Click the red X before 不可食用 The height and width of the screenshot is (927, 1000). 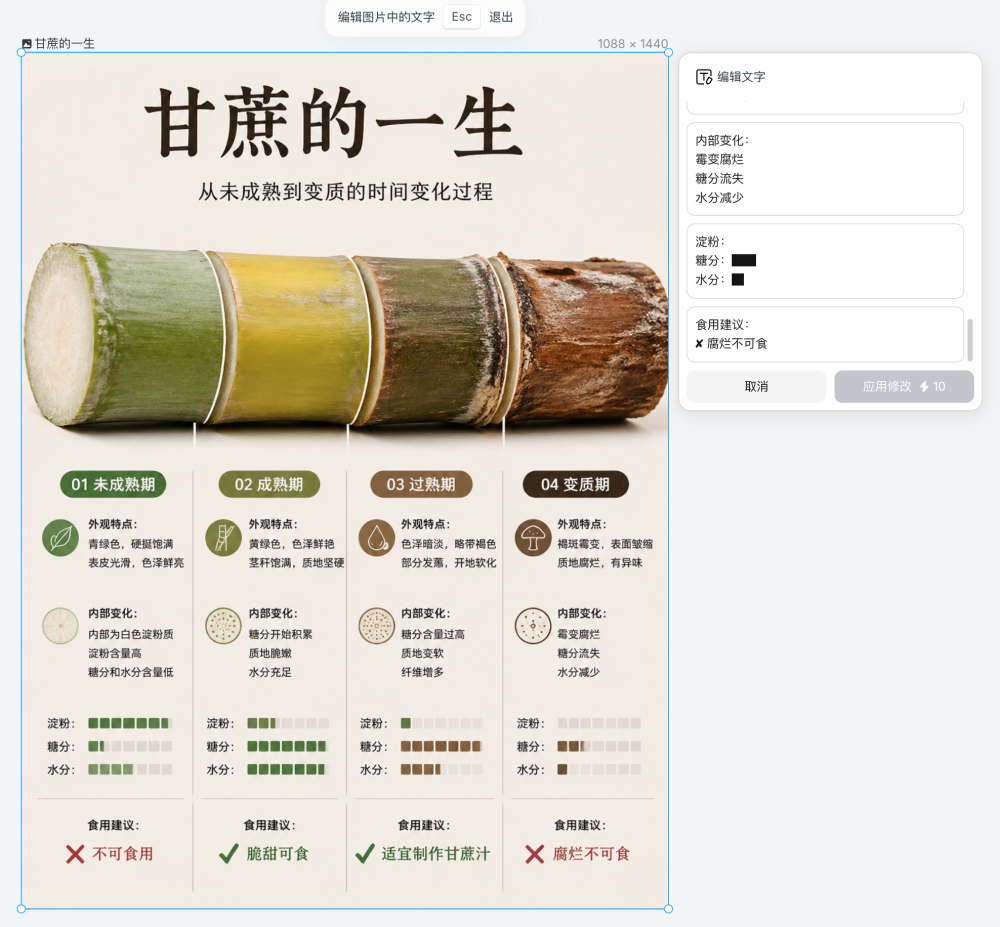pyautogui.click(x=75, y=854)
